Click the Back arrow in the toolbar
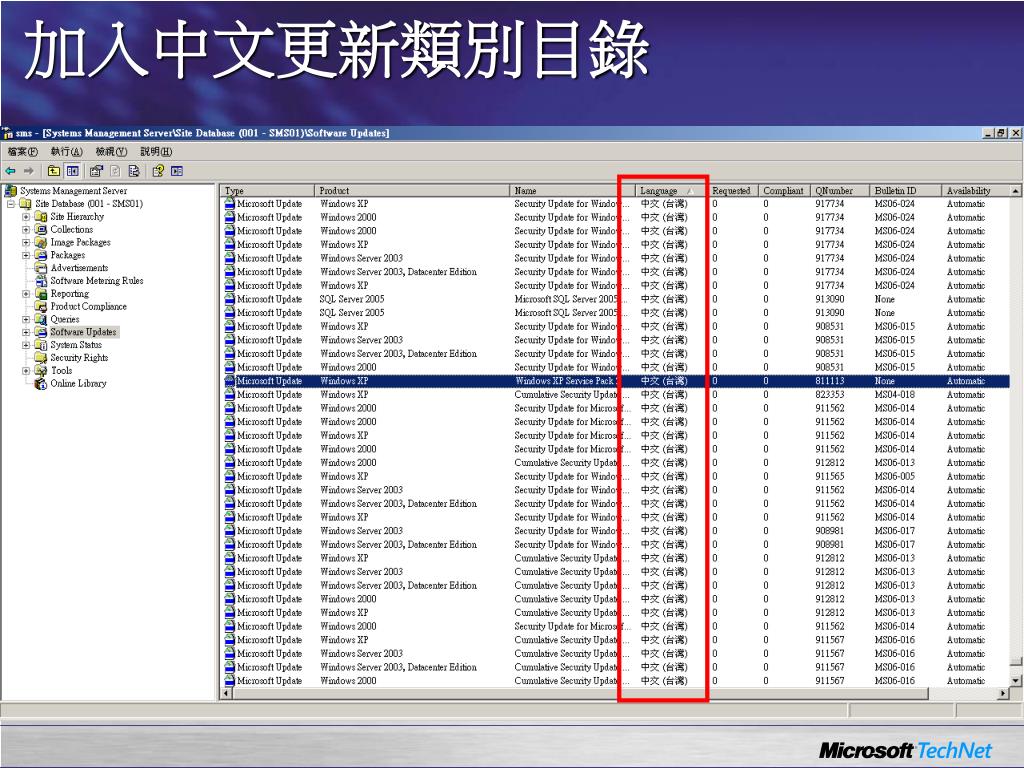 point(10,171)
